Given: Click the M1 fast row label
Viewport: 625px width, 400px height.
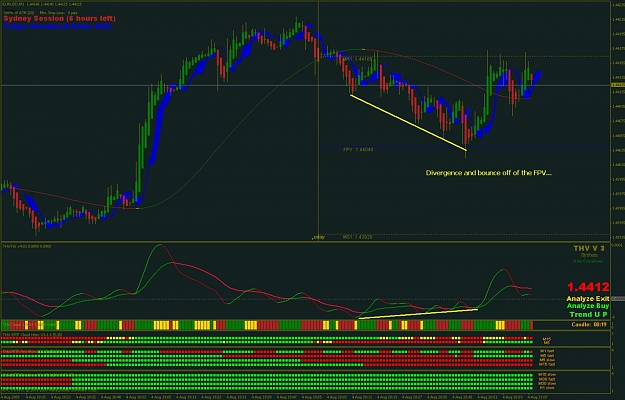Looking at the screenshot, I should tap(547, 351).
